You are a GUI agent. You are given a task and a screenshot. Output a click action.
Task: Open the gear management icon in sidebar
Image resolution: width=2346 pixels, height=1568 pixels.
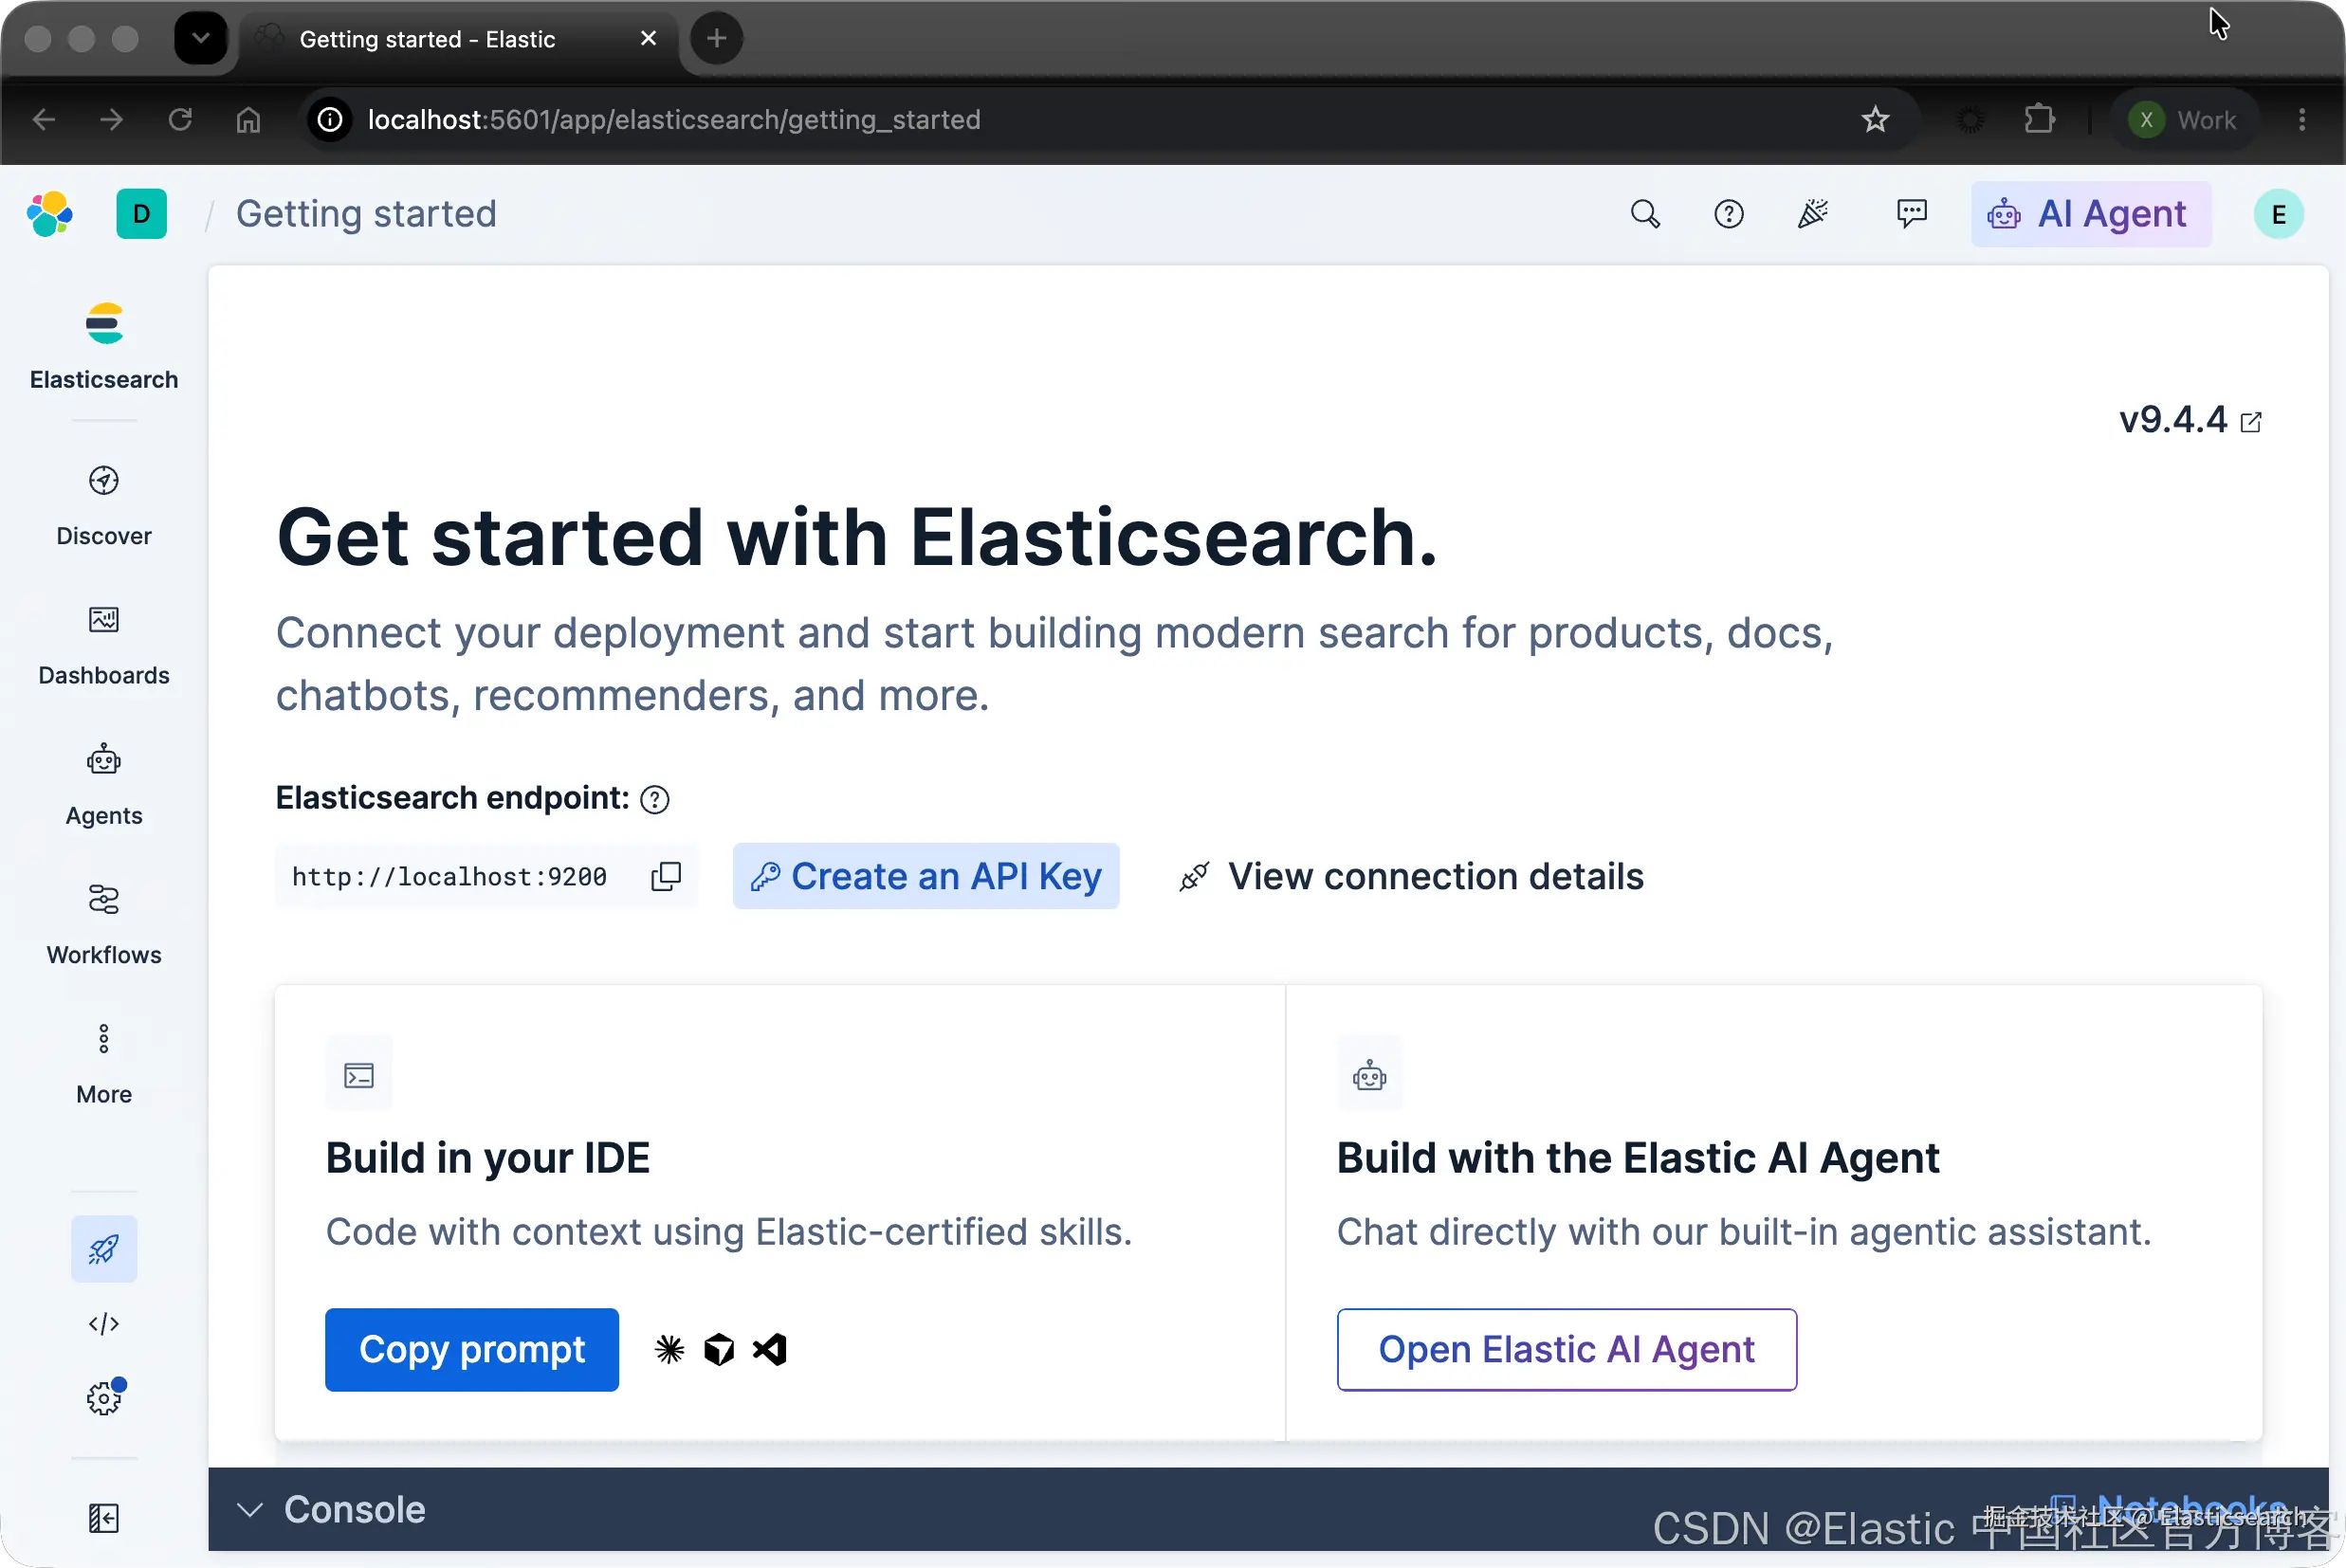104,1398
